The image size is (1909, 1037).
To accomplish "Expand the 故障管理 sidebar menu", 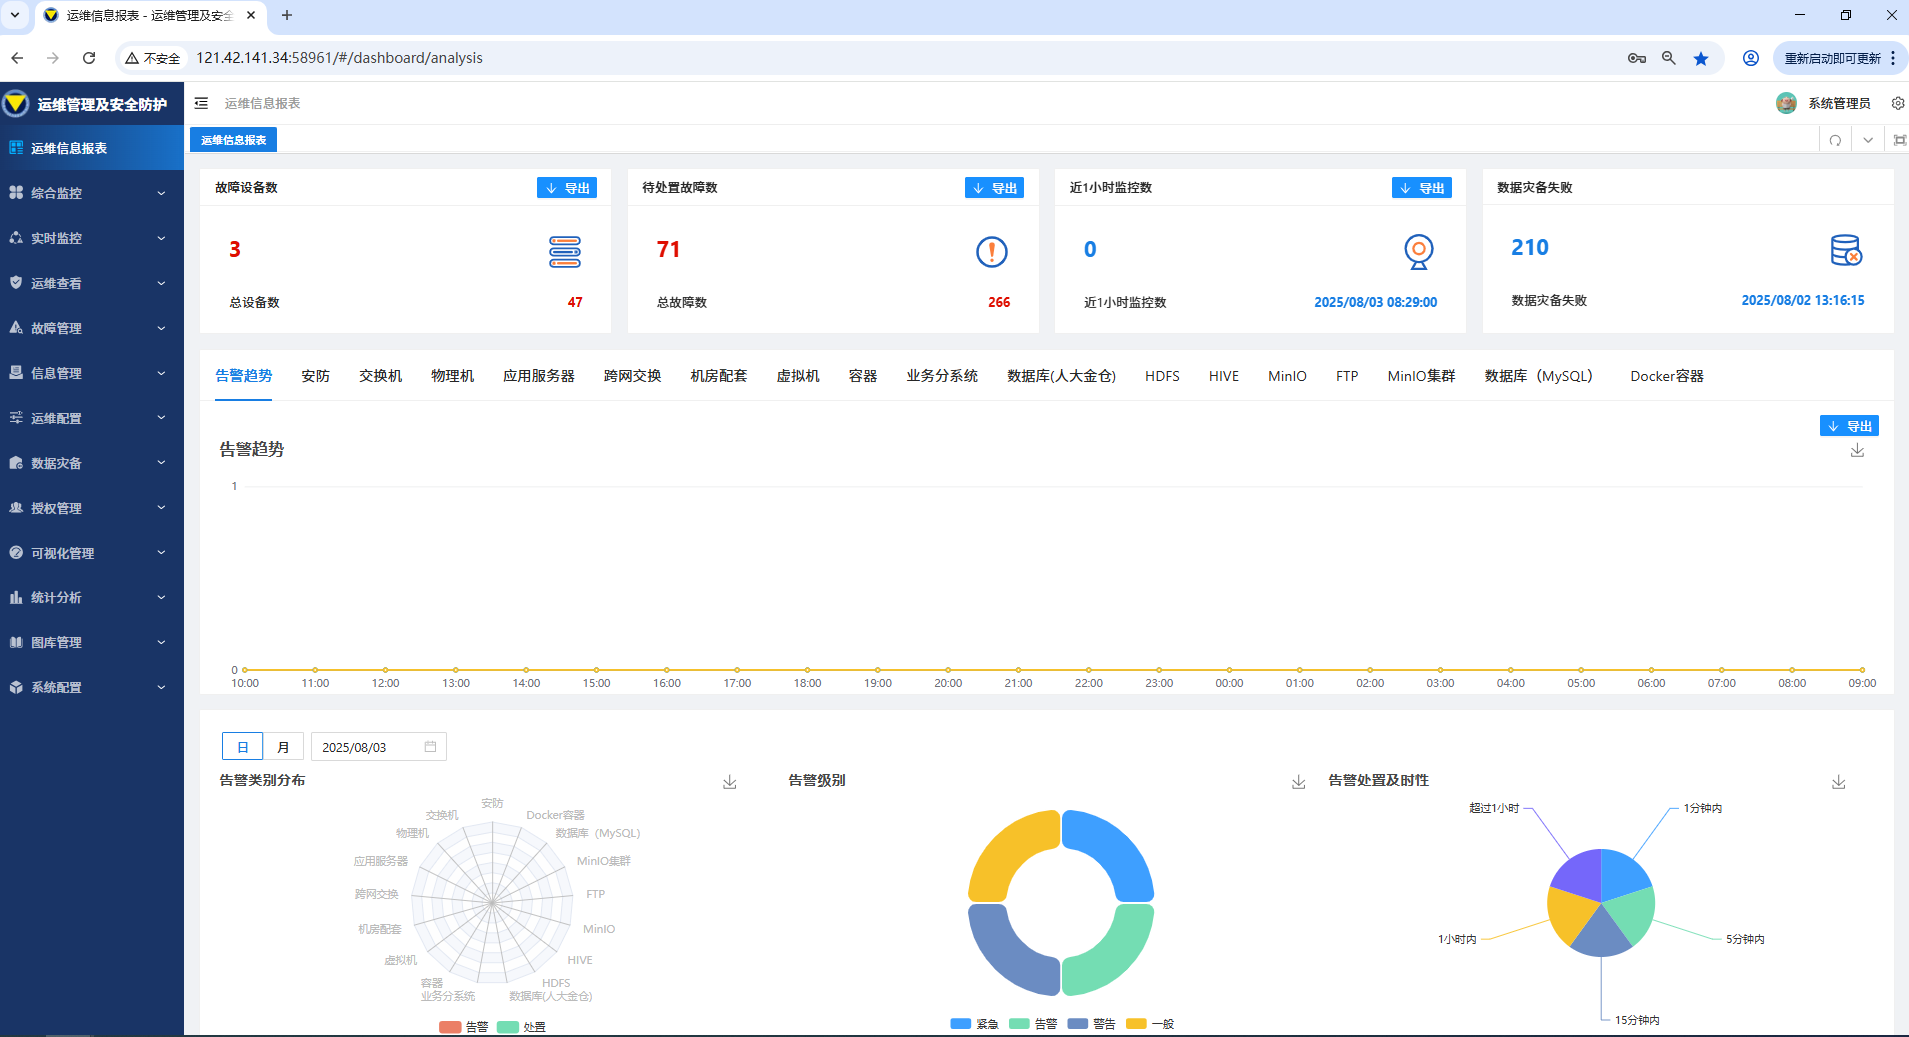I will [92, 328].
